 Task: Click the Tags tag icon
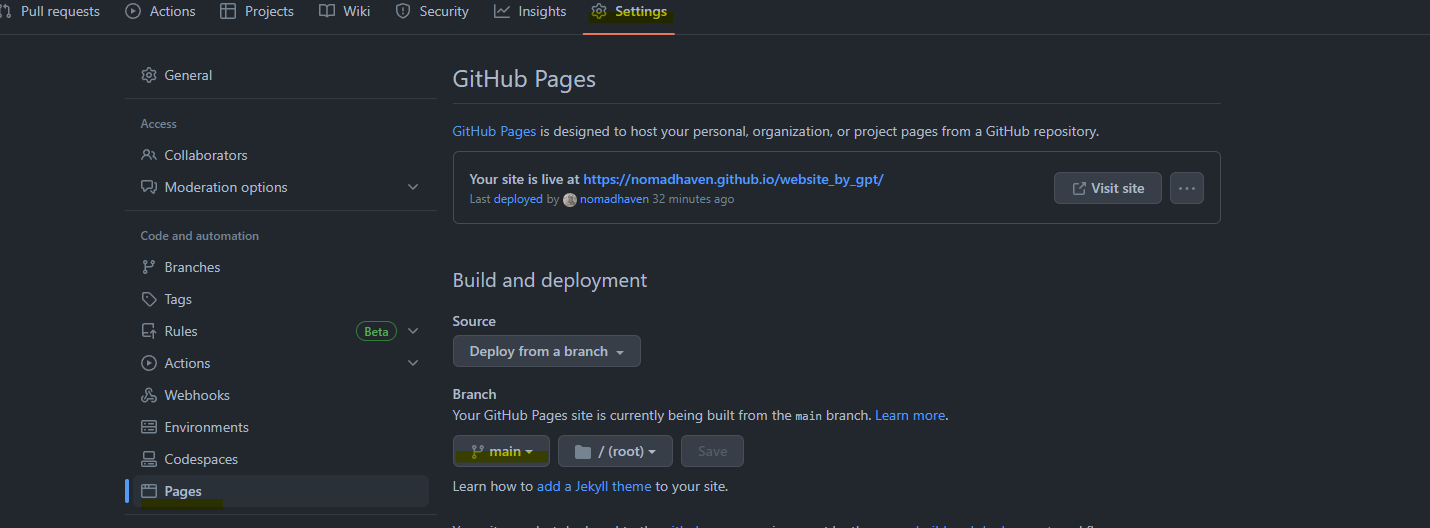point(149,299)
